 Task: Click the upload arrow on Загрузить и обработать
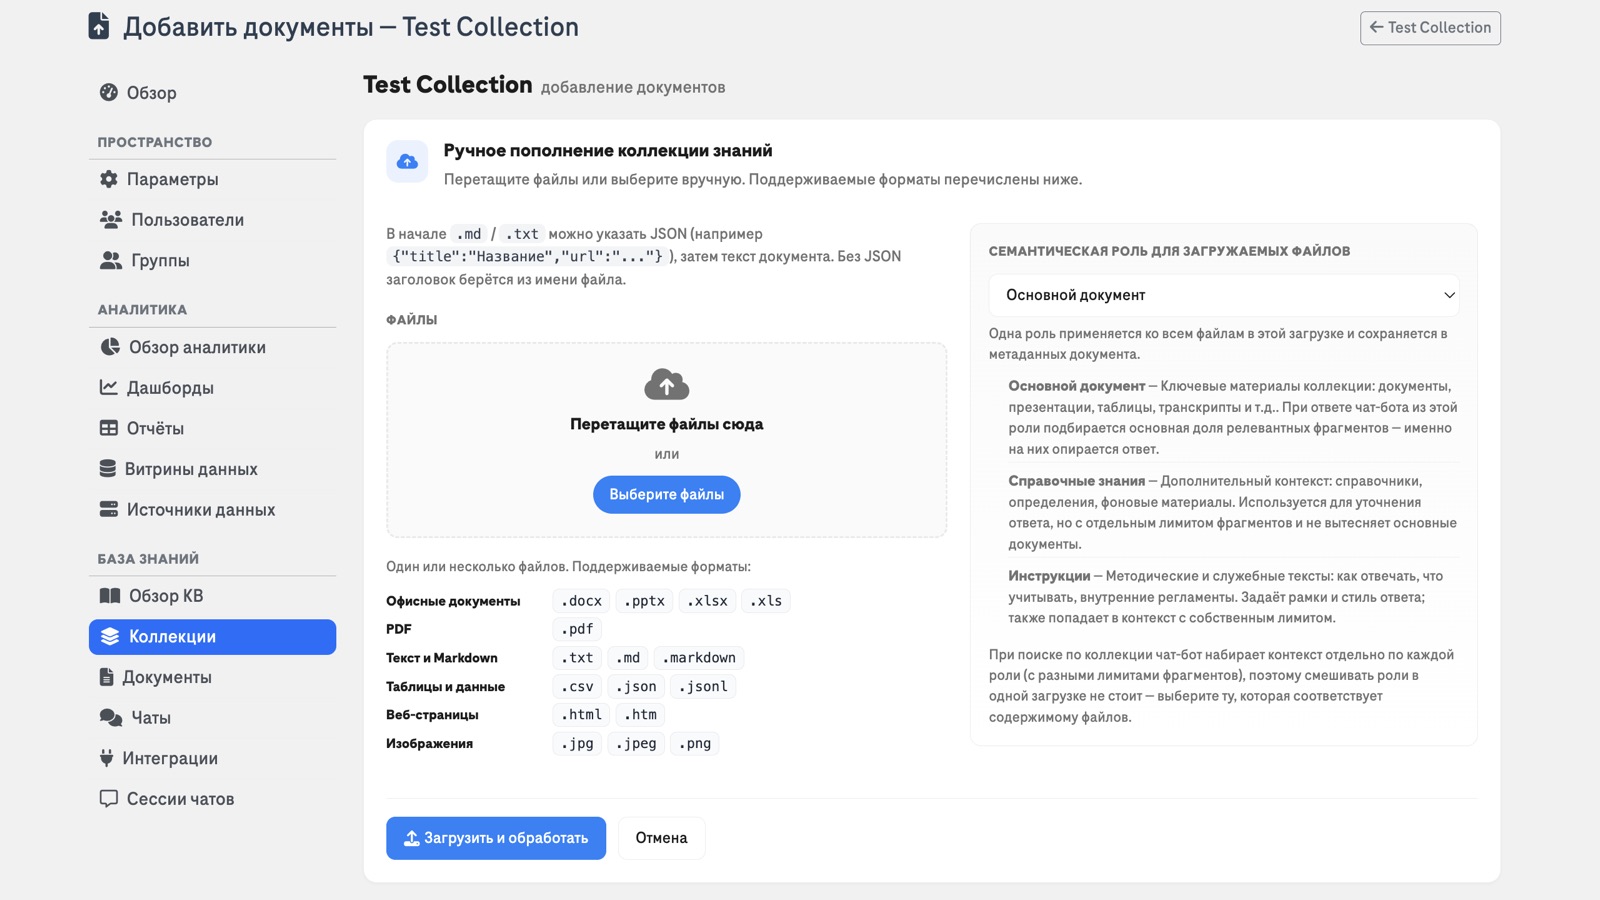(411, 838)
